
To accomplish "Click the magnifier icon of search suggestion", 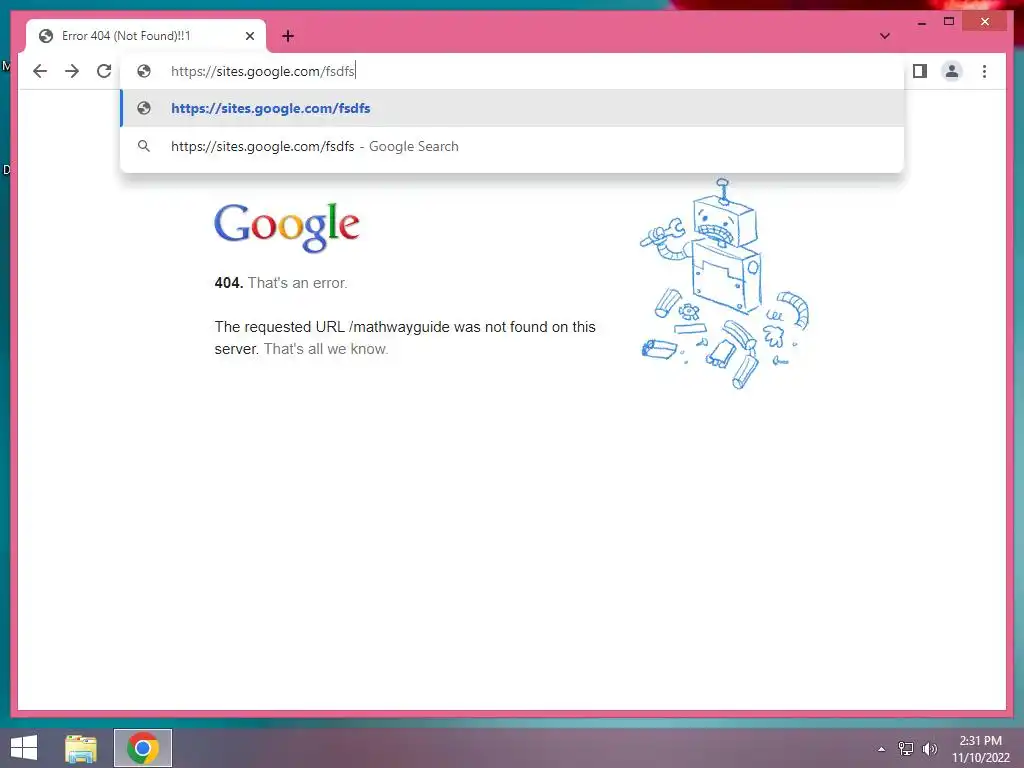I will 144,146.
